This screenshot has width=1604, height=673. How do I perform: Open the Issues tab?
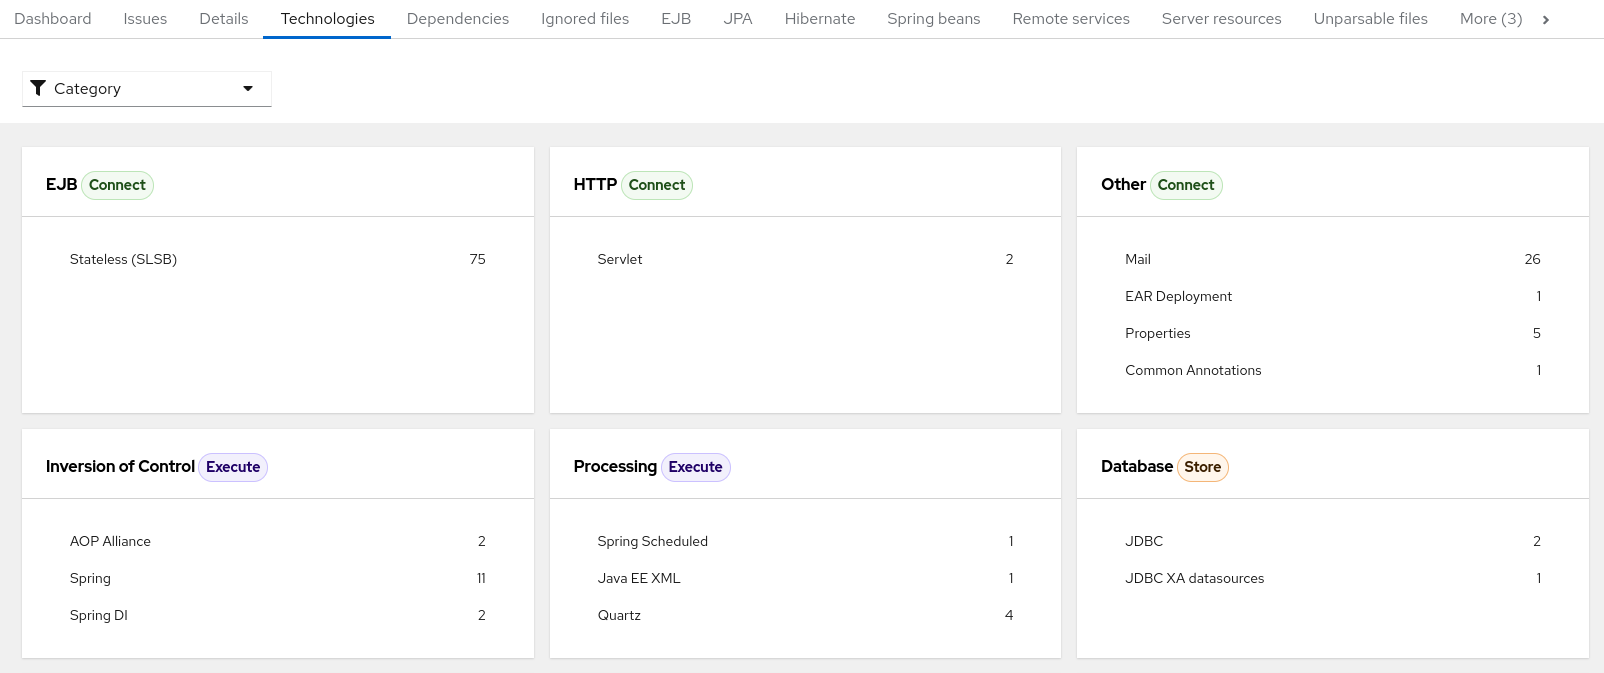coord(145,19)
